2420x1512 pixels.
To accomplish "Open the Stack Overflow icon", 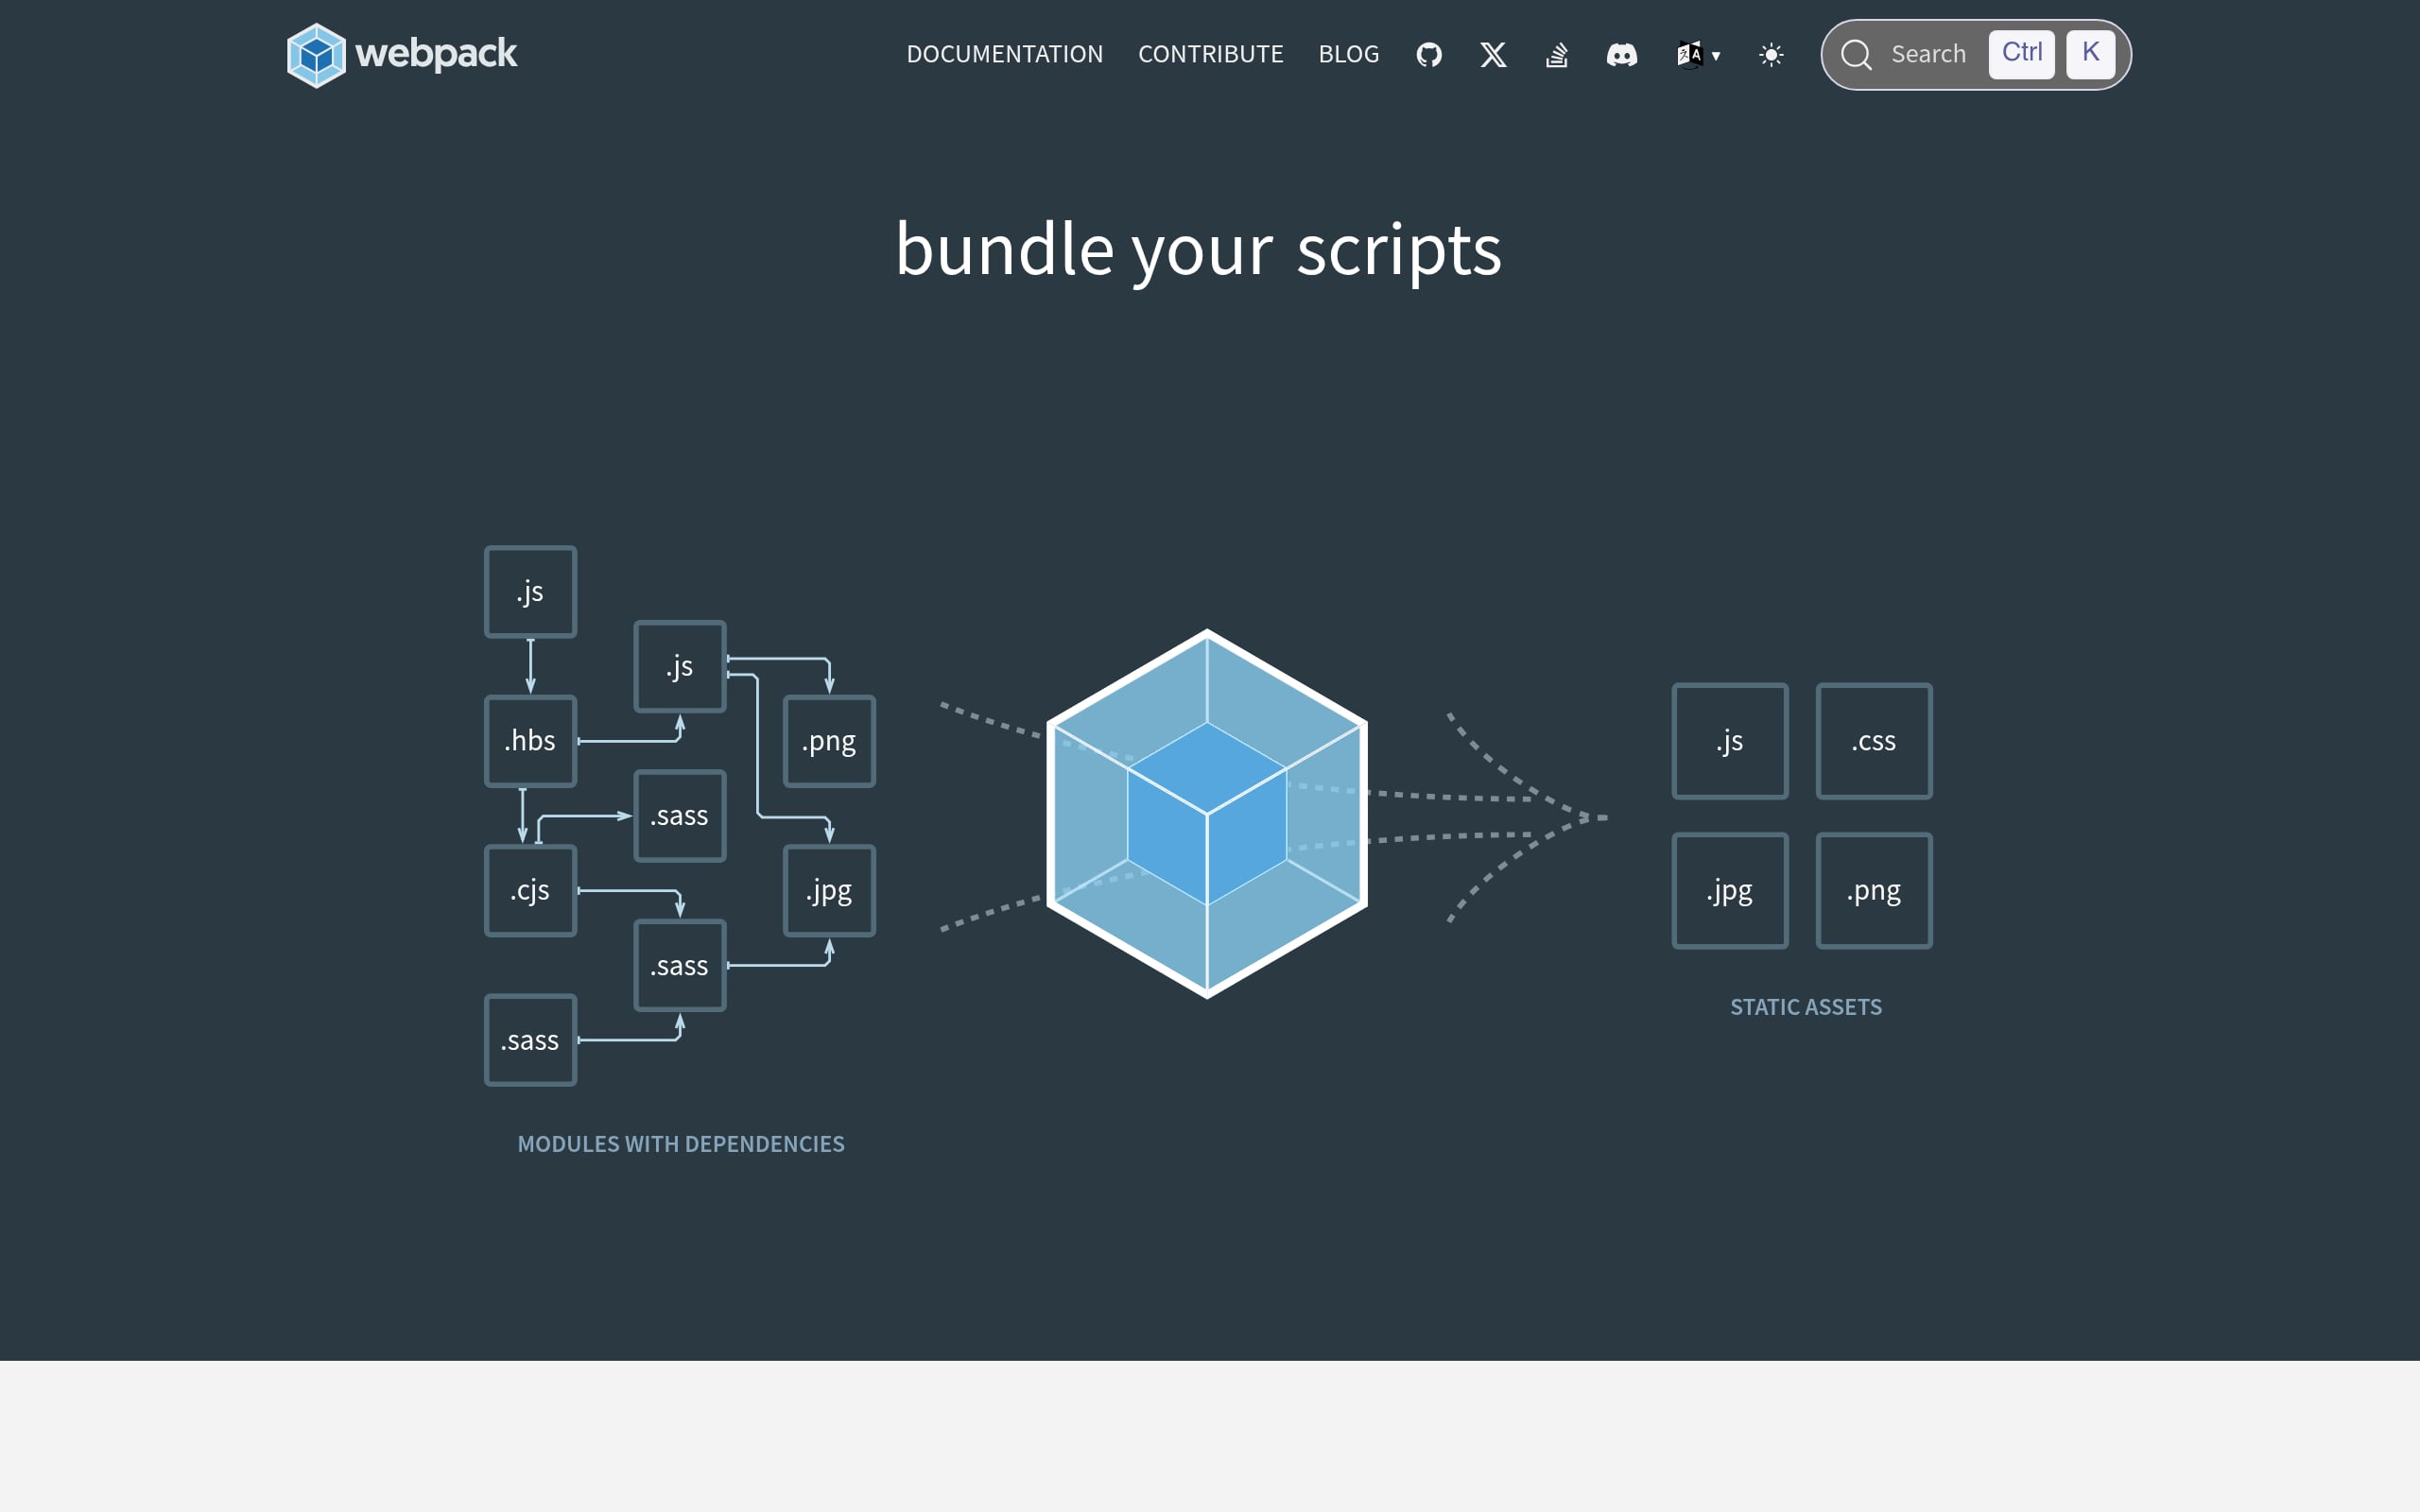I will (1557, 54).
